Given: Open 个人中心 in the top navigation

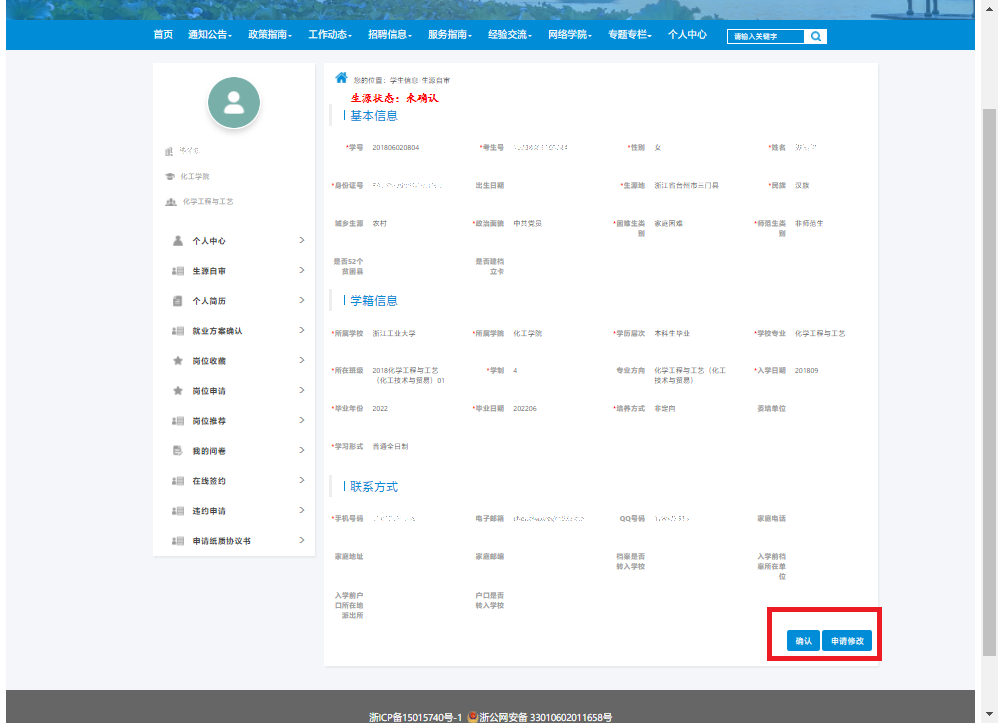Looking at the screenshot, I should point(687,35).
